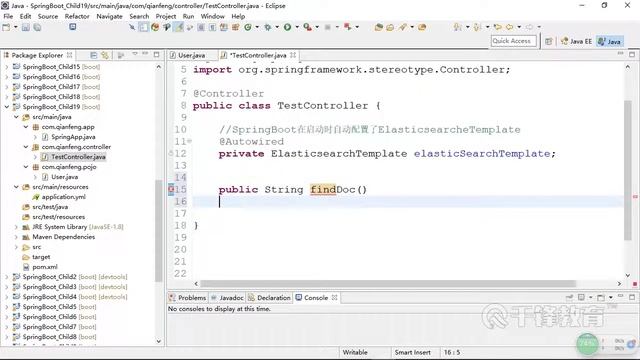Select User.java under com.qianfeng.pojo
This screenshot has width=640, height=360.
(x=64, y=177)
